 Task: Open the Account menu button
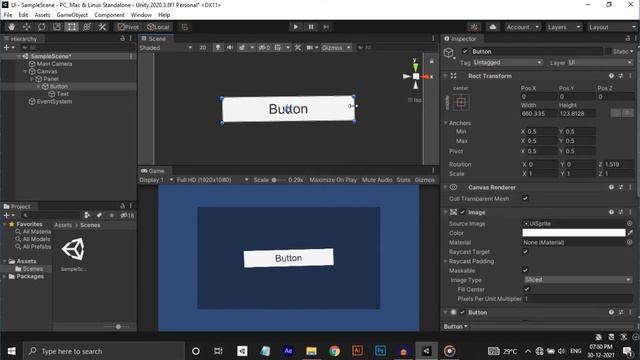[522, 27]
